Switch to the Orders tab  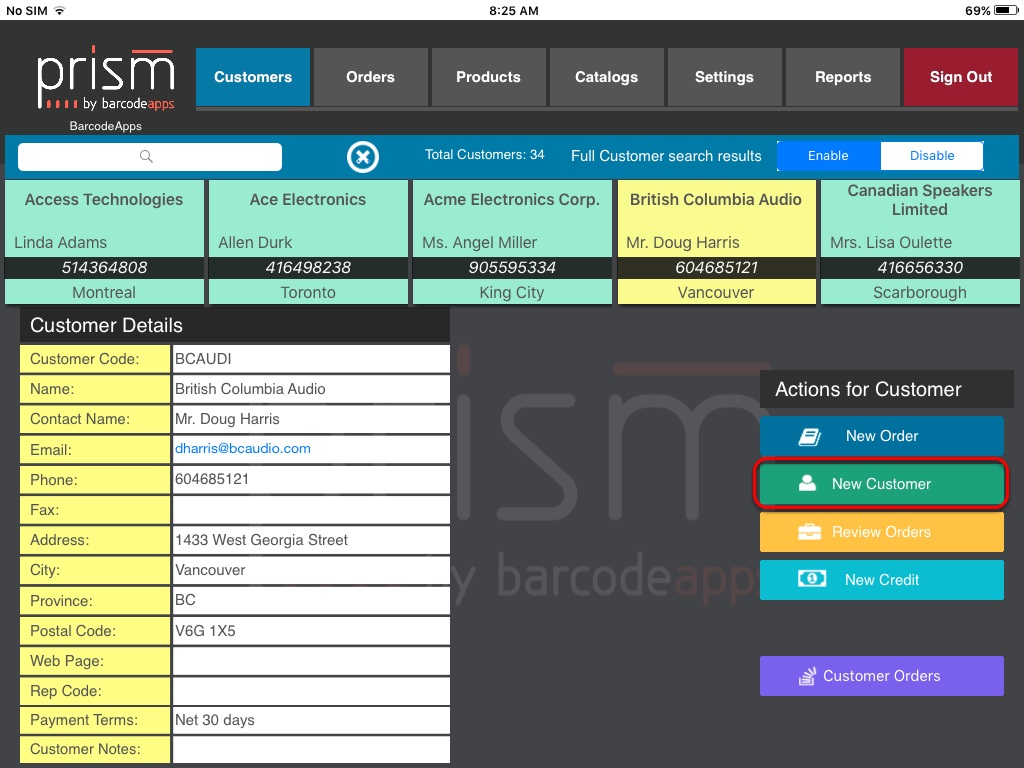coord(370,77)
